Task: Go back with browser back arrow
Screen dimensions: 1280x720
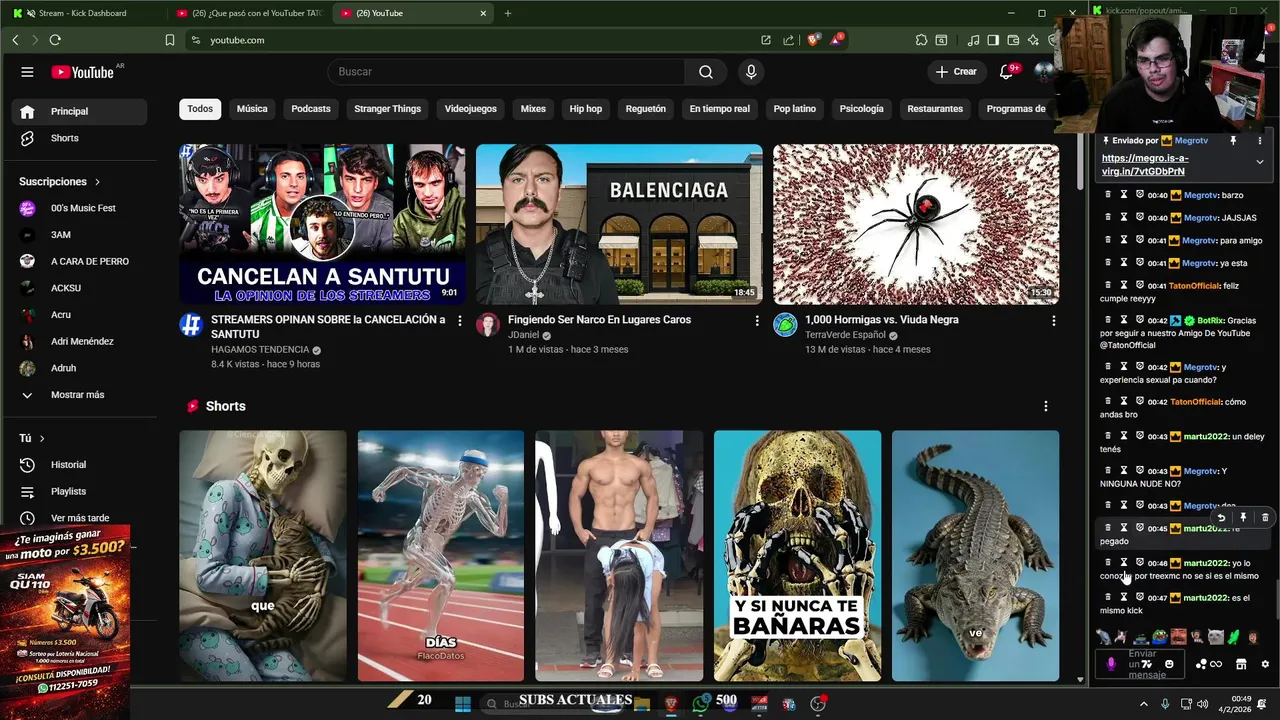Action: tap(15, 40)
